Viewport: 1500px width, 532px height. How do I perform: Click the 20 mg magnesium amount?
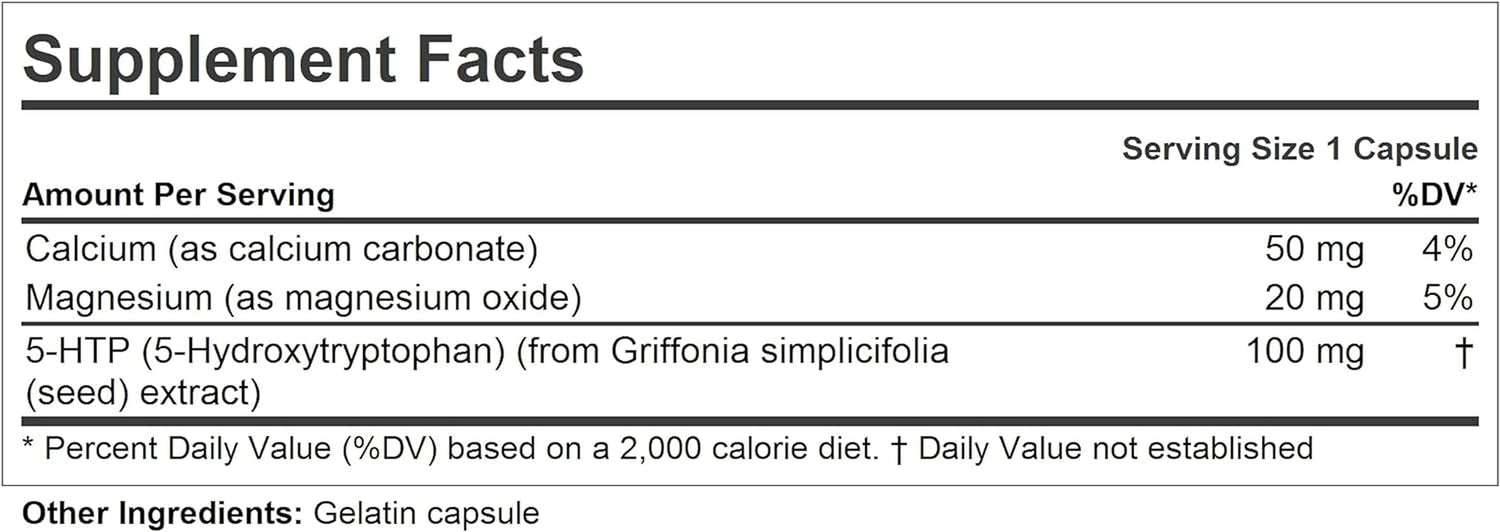click(x=1314, y=298)
